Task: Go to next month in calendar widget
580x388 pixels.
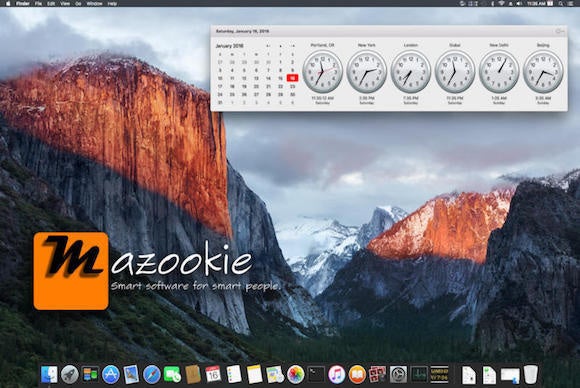Action: 293,46
